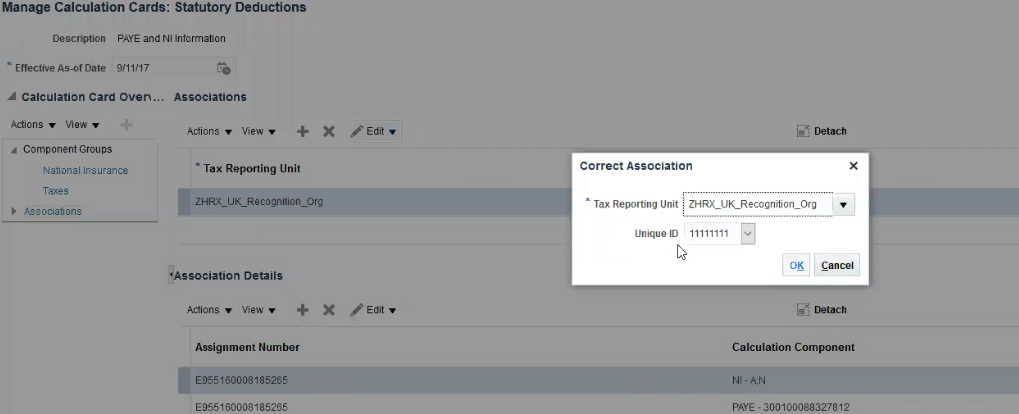Open the Tax Reporting Unit dropdown arrow

pos(844,204)
